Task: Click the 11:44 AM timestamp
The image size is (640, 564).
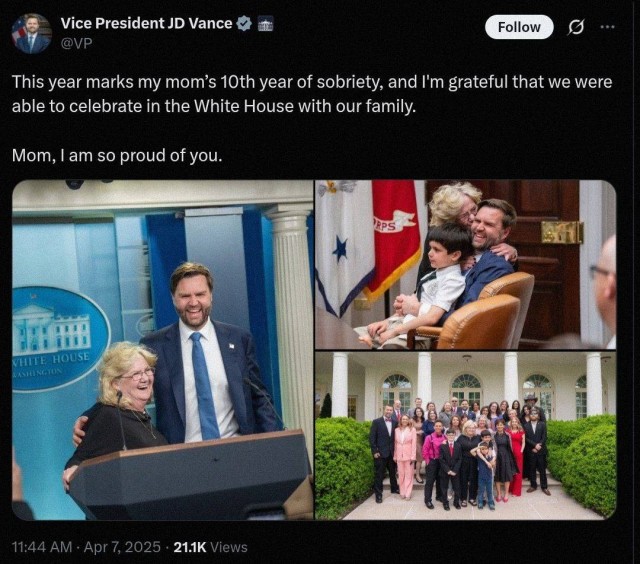Action: coord(43,547)
